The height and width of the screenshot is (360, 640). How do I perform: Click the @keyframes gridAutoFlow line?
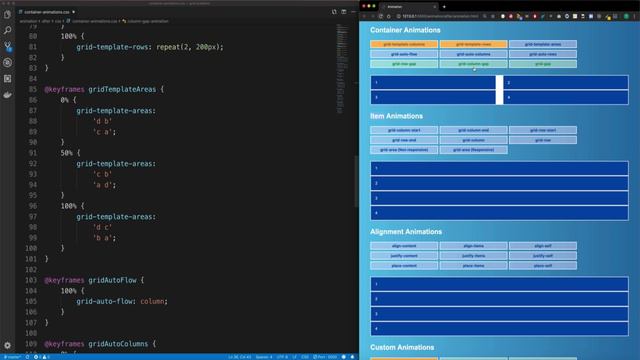click(94, 280)
